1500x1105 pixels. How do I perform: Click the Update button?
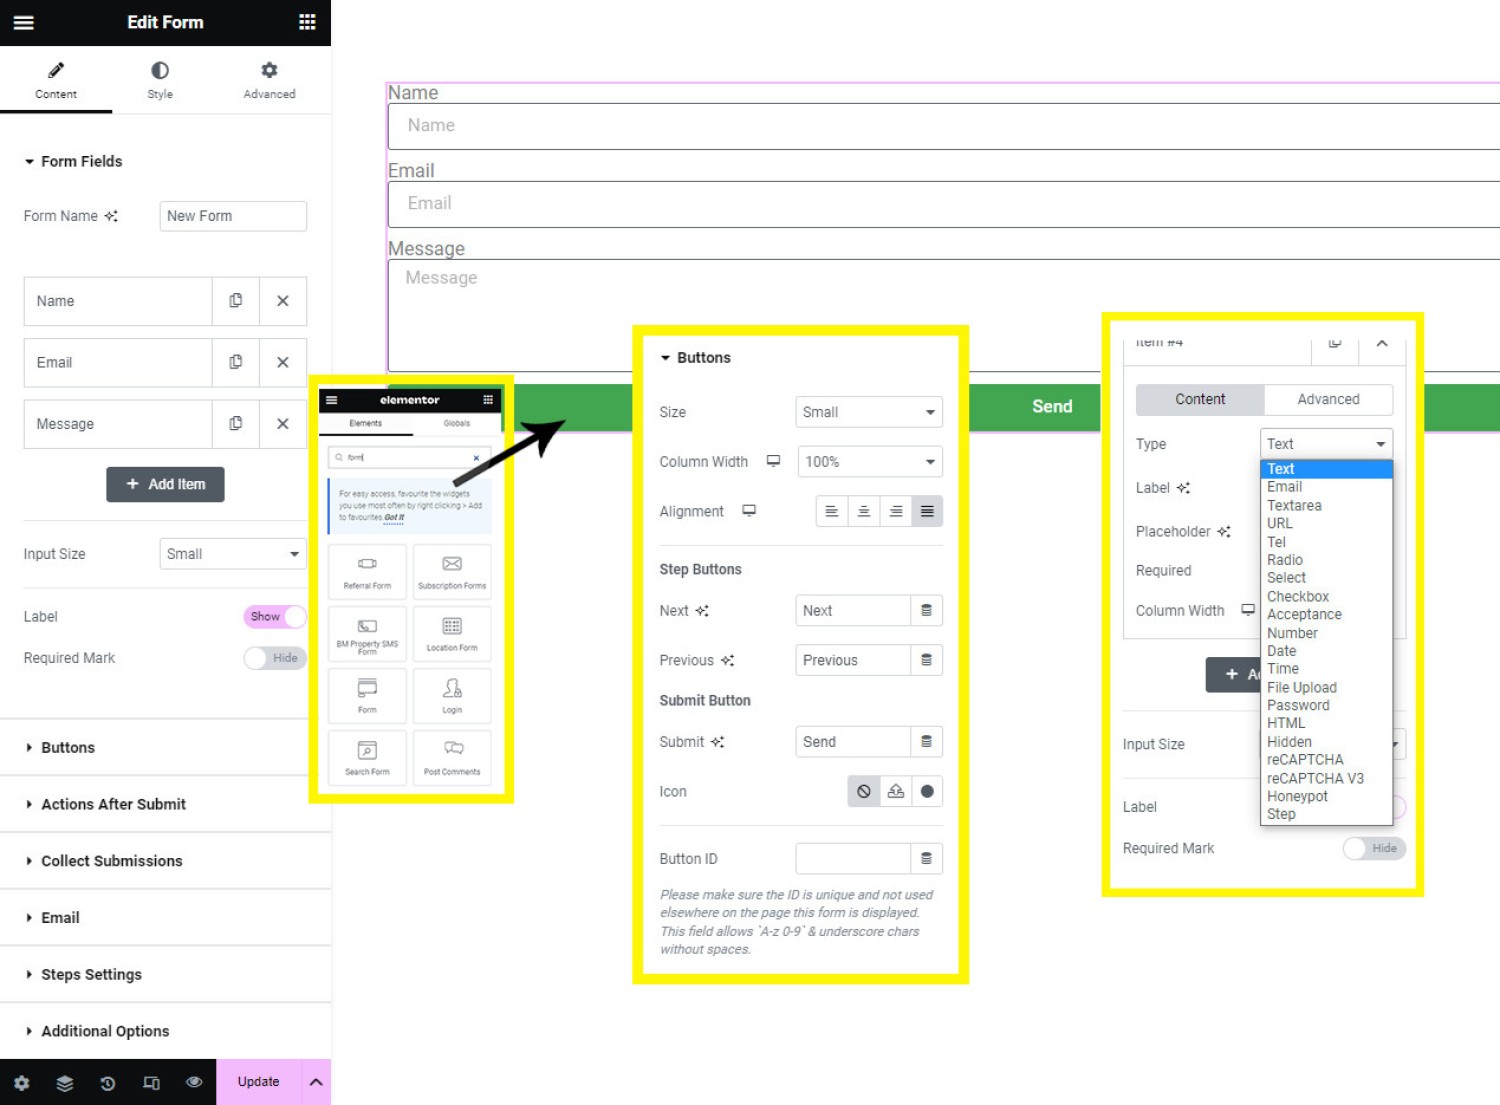[258, 1082]
